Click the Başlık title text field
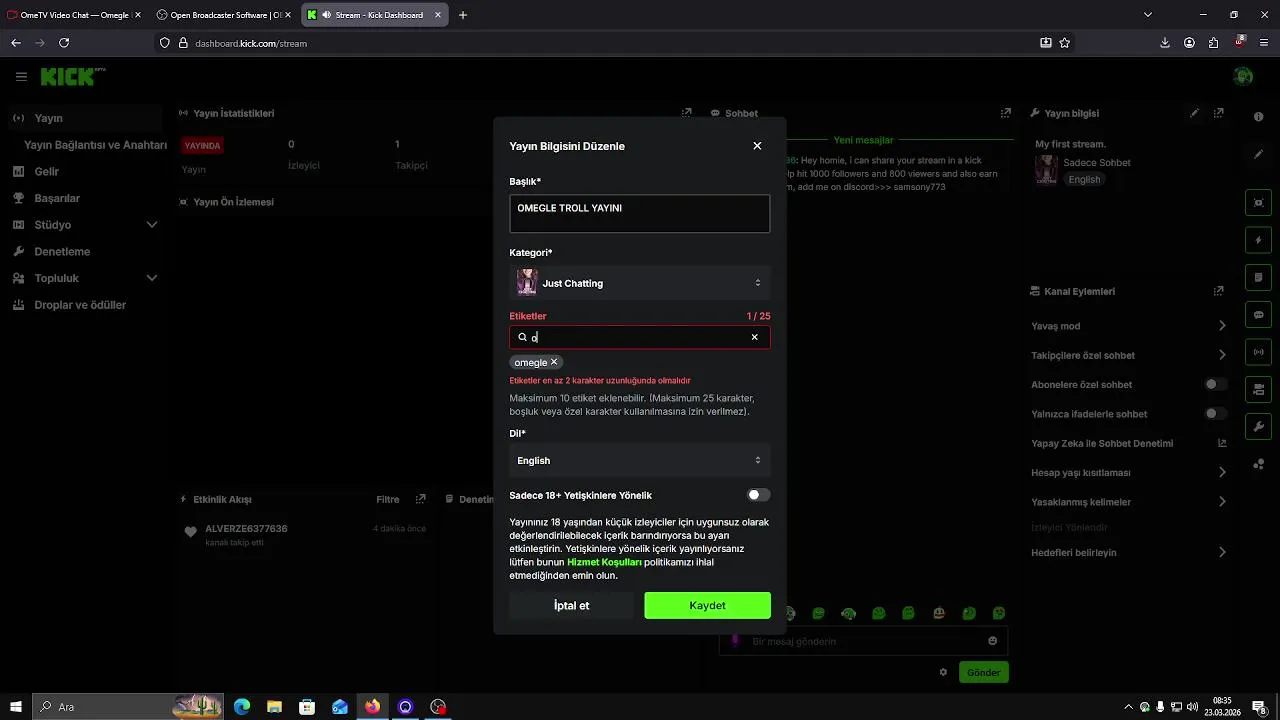1280x720 pixels. click(x=640, y=214)
